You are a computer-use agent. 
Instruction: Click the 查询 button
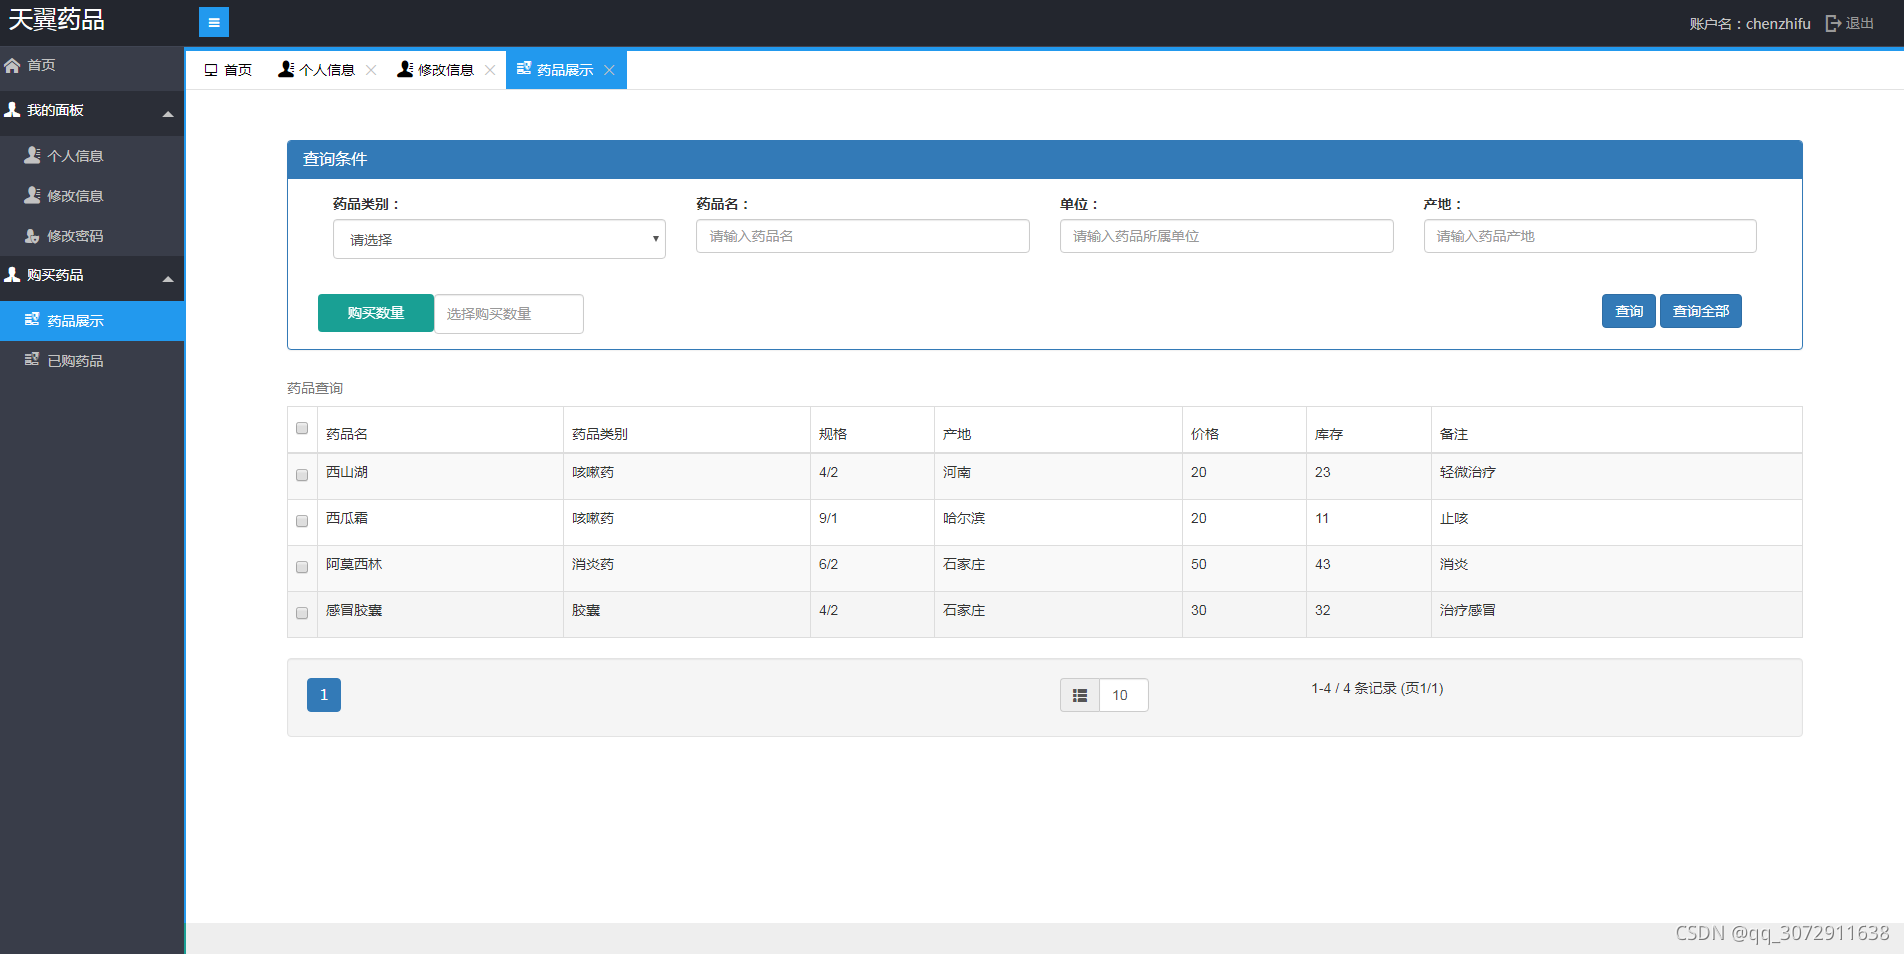click(x=1629, y=311)
